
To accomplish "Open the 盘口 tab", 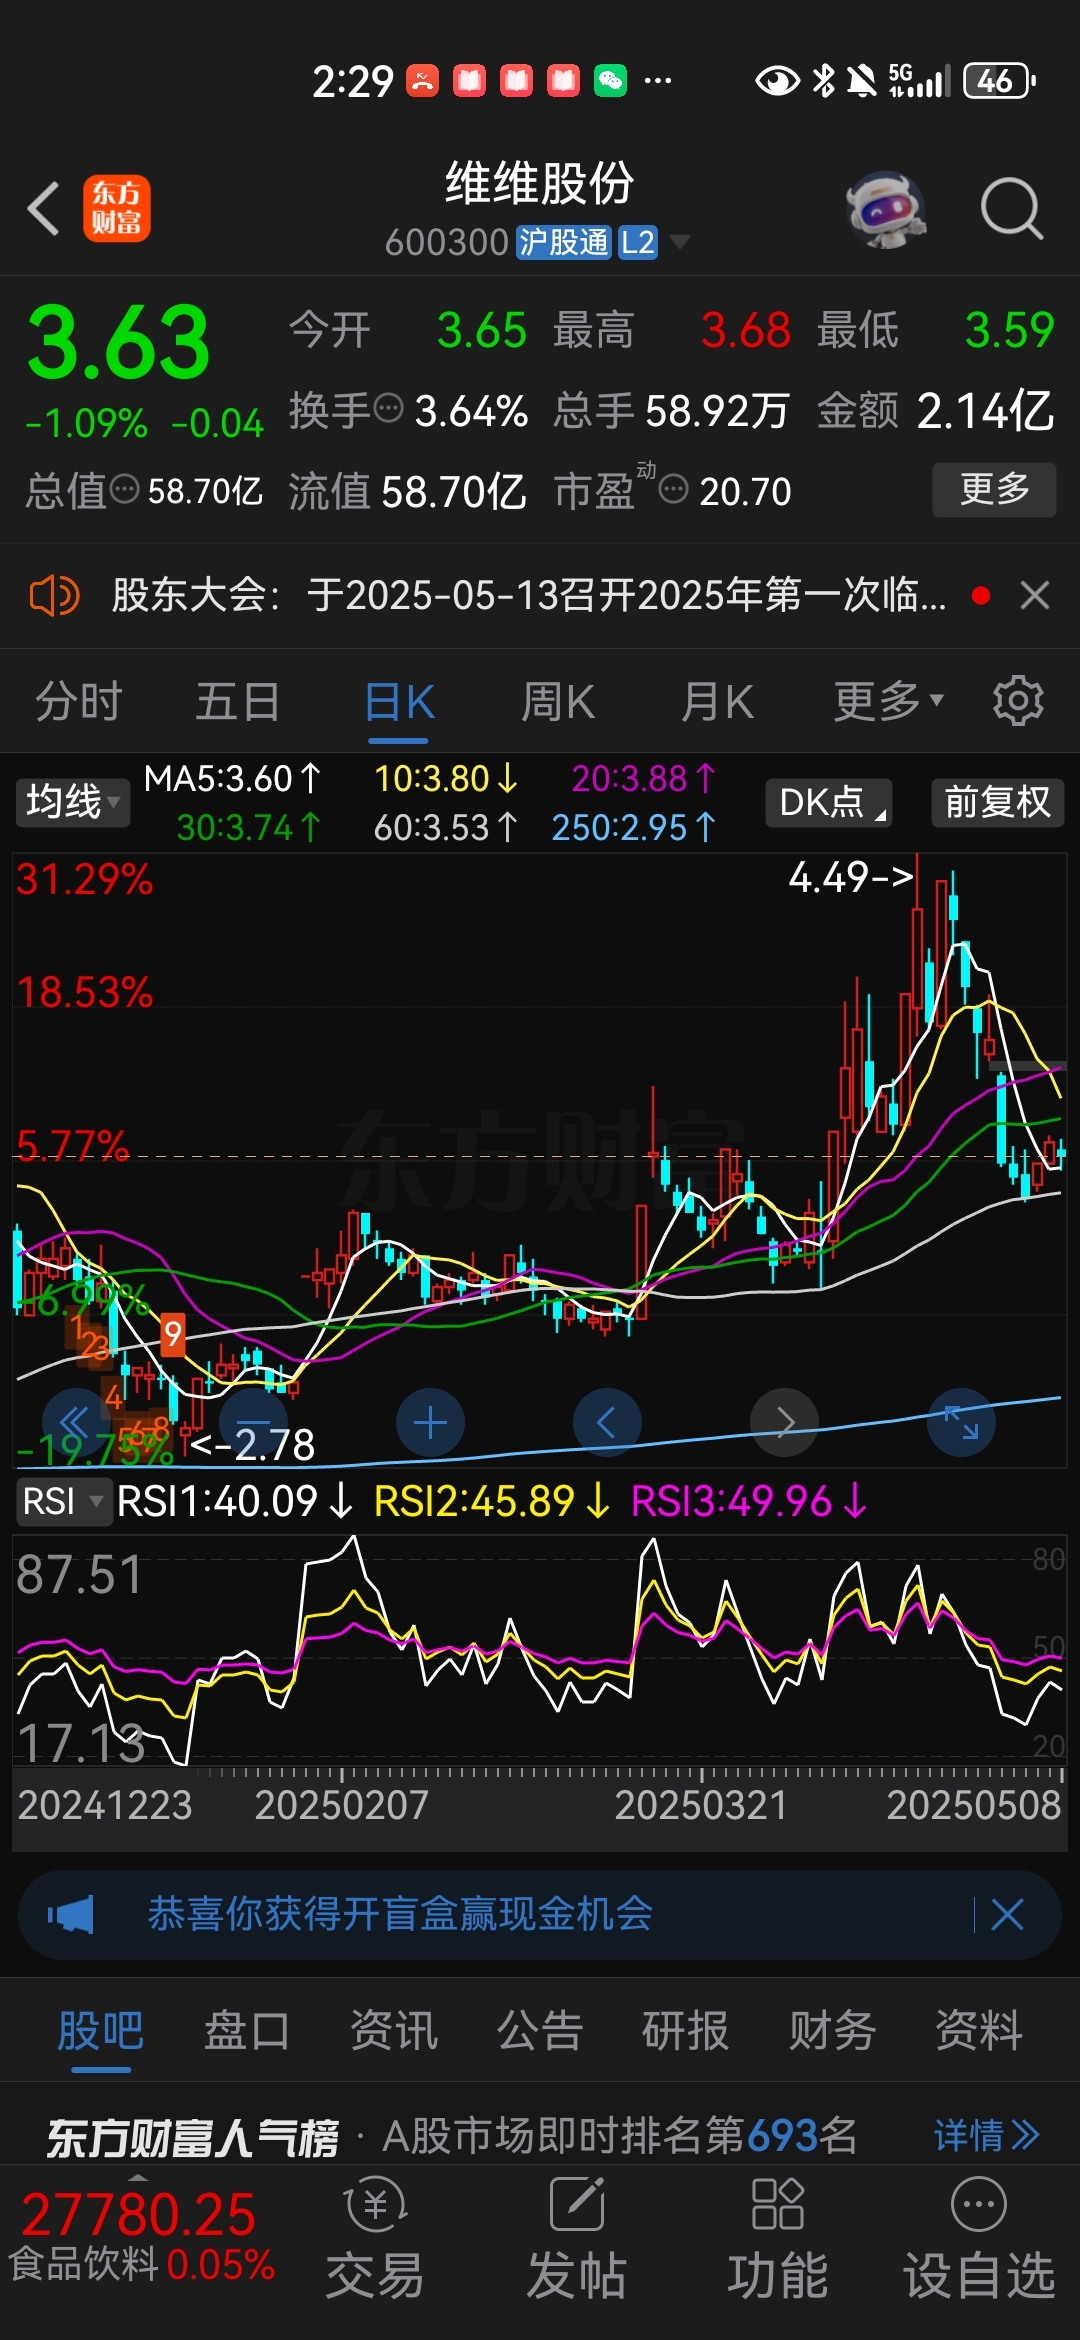I will 247,2032.
